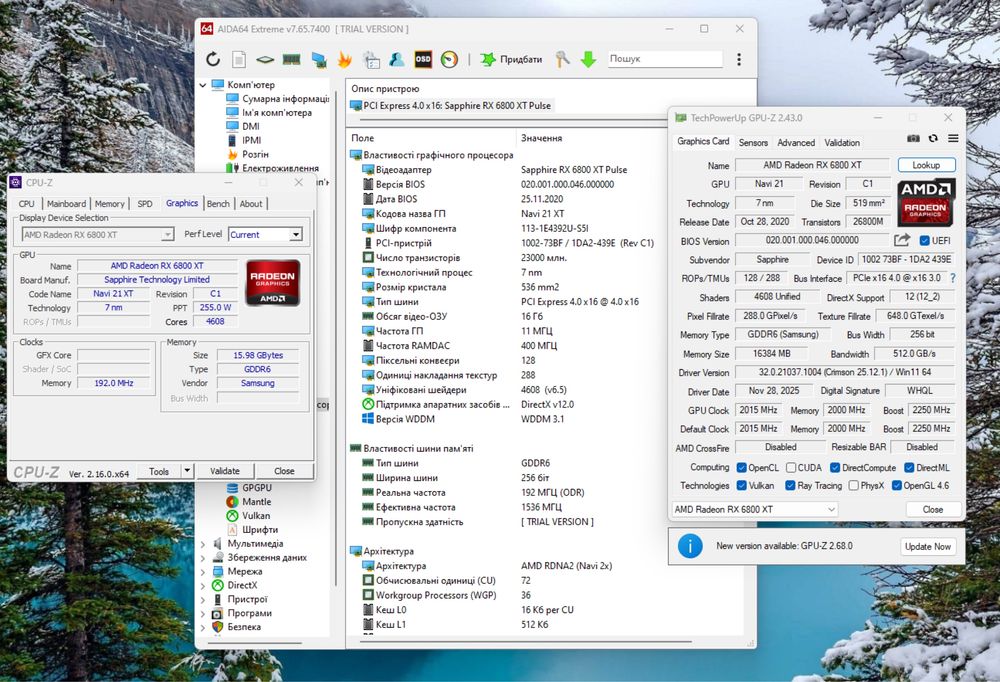Open the Perf Level dropdown in CPU-Z
This screenshot has height=682, width=1000.
(x=295, y=235)
